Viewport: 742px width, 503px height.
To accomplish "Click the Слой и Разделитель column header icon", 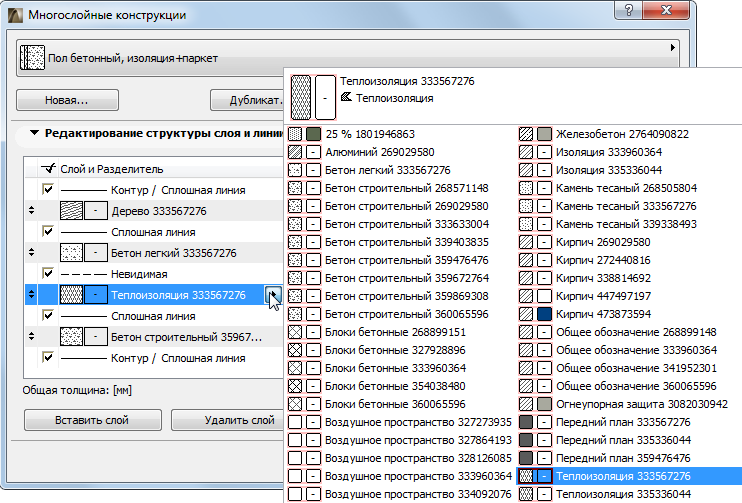I will (48, 168).
